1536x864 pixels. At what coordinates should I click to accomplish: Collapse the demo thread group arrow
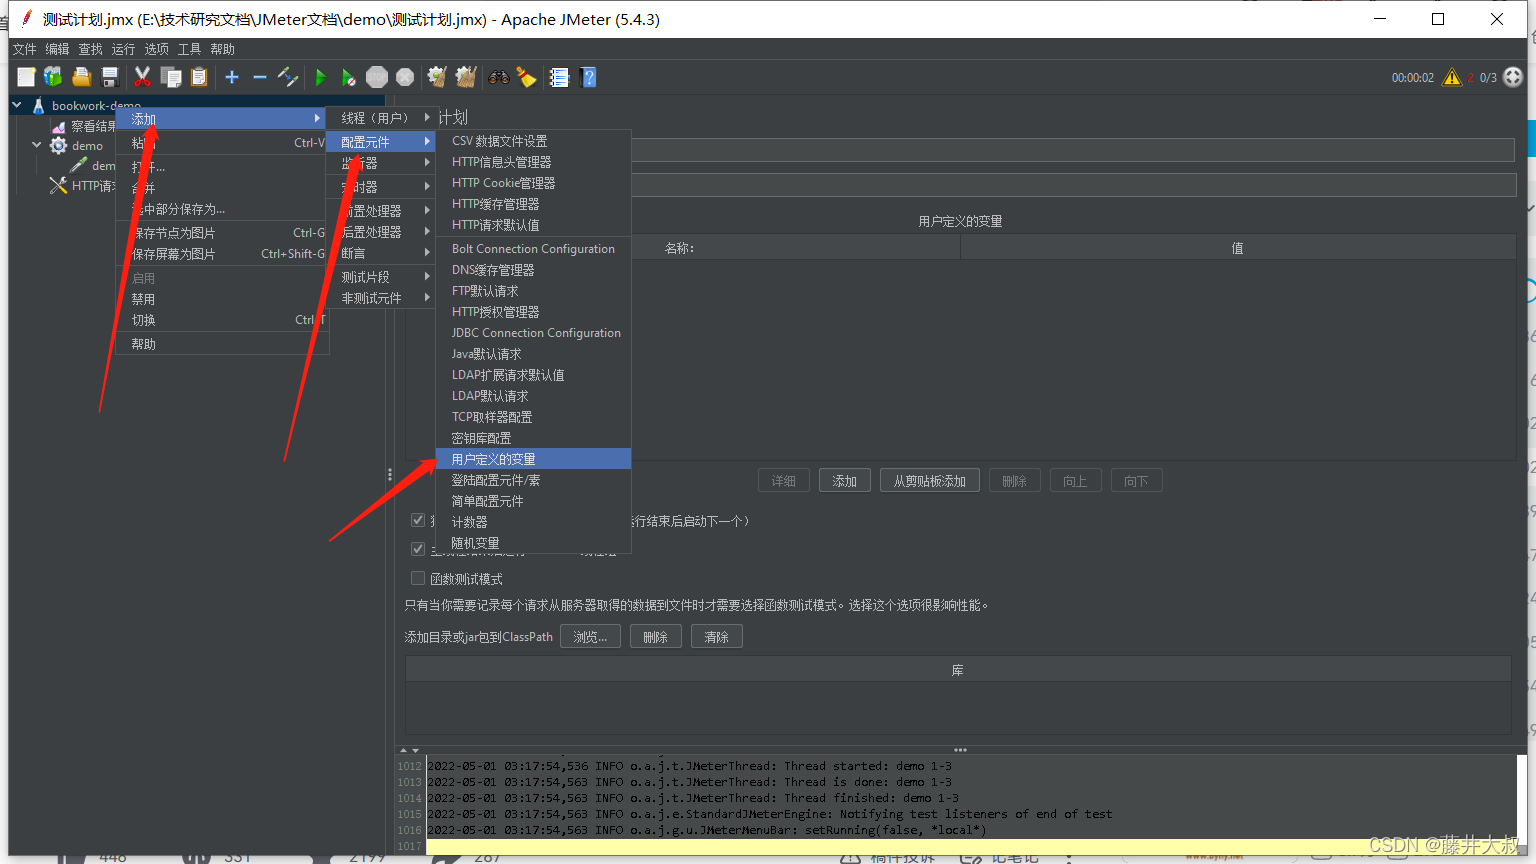click(x=37, y=145)
